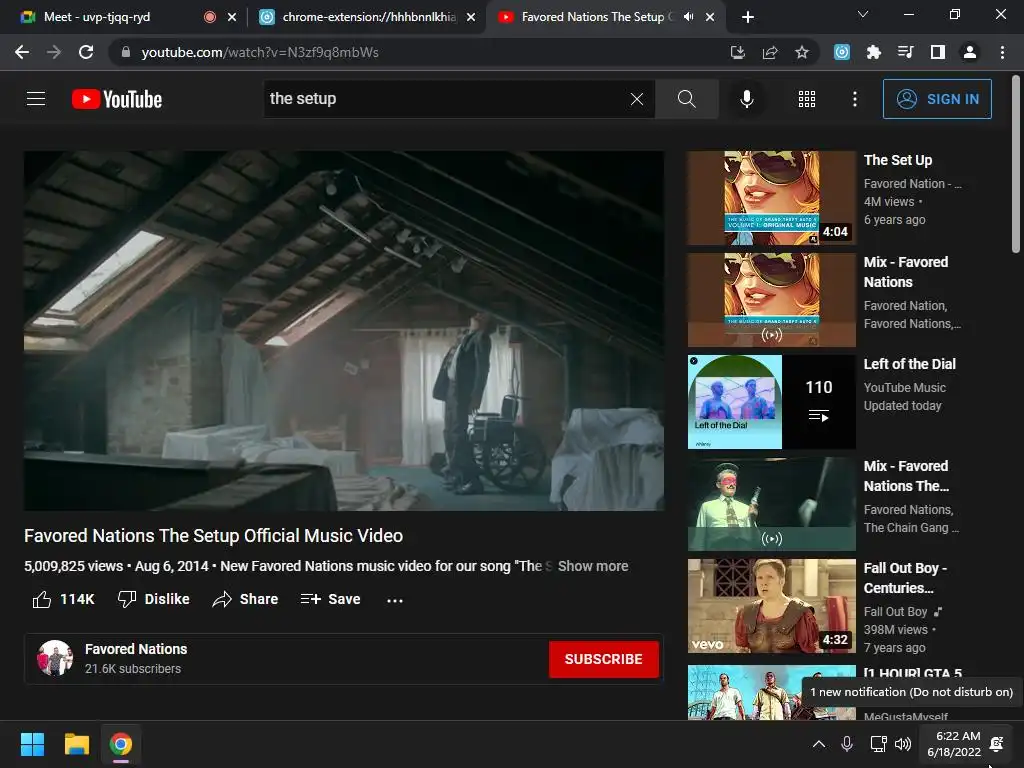Share the video

click(246, 599)
